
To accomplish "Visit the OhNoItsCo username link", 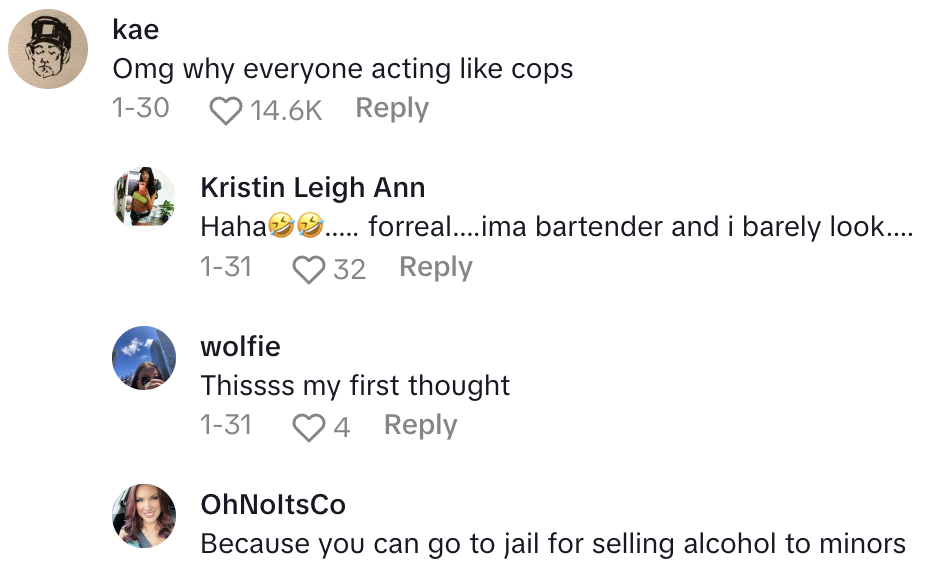I will coord(273,505).
